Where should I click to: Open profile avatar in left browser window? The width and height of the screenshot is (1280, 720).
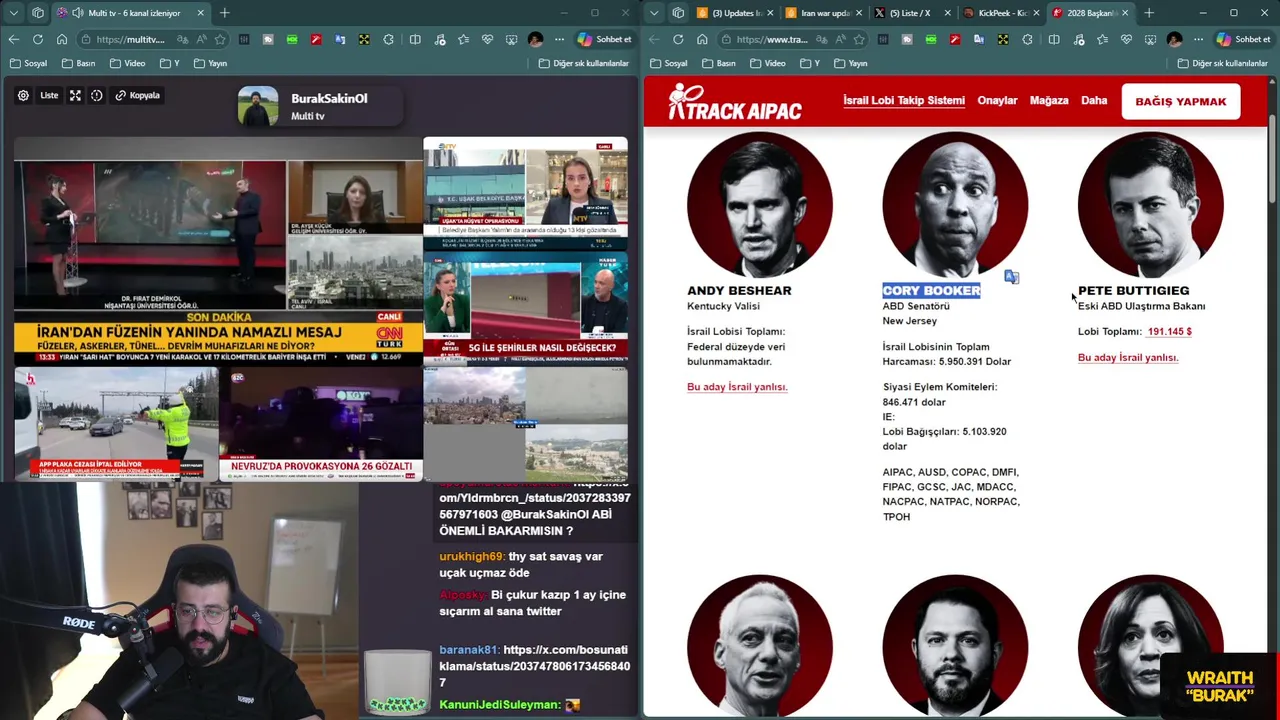click(x=535, y=39)
